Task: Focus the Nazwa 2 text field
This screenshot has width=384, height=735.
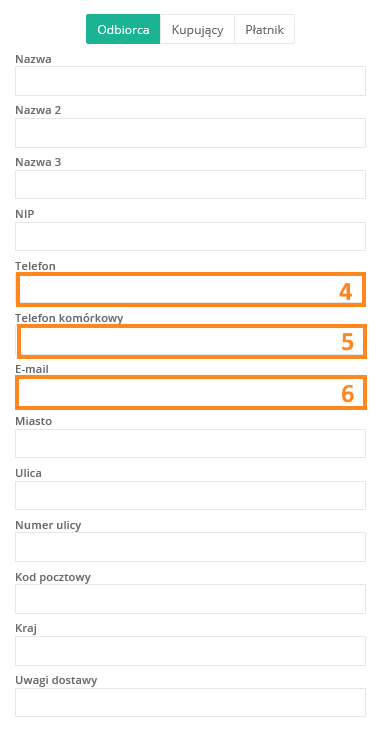Action: pos(190,133)
